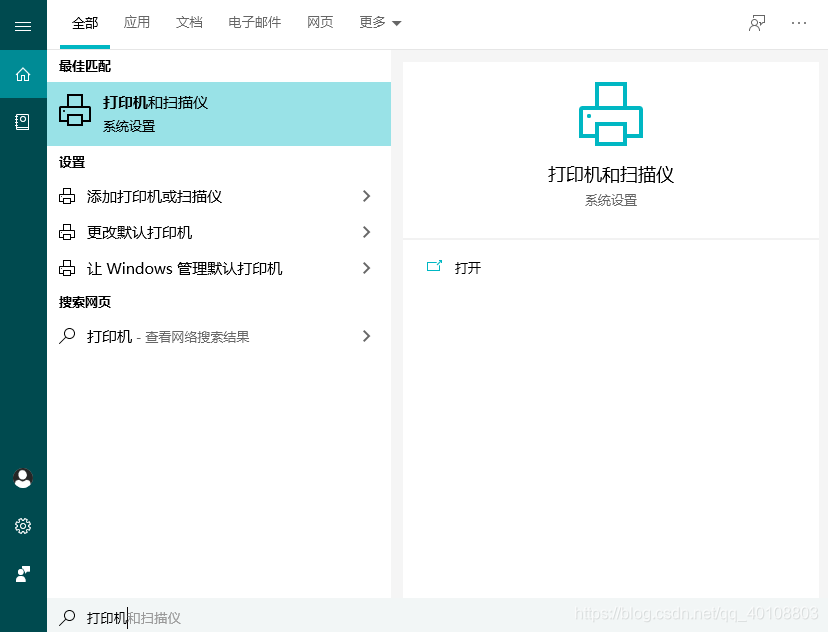Select the Home icon in sidebar

coord(23,74)
